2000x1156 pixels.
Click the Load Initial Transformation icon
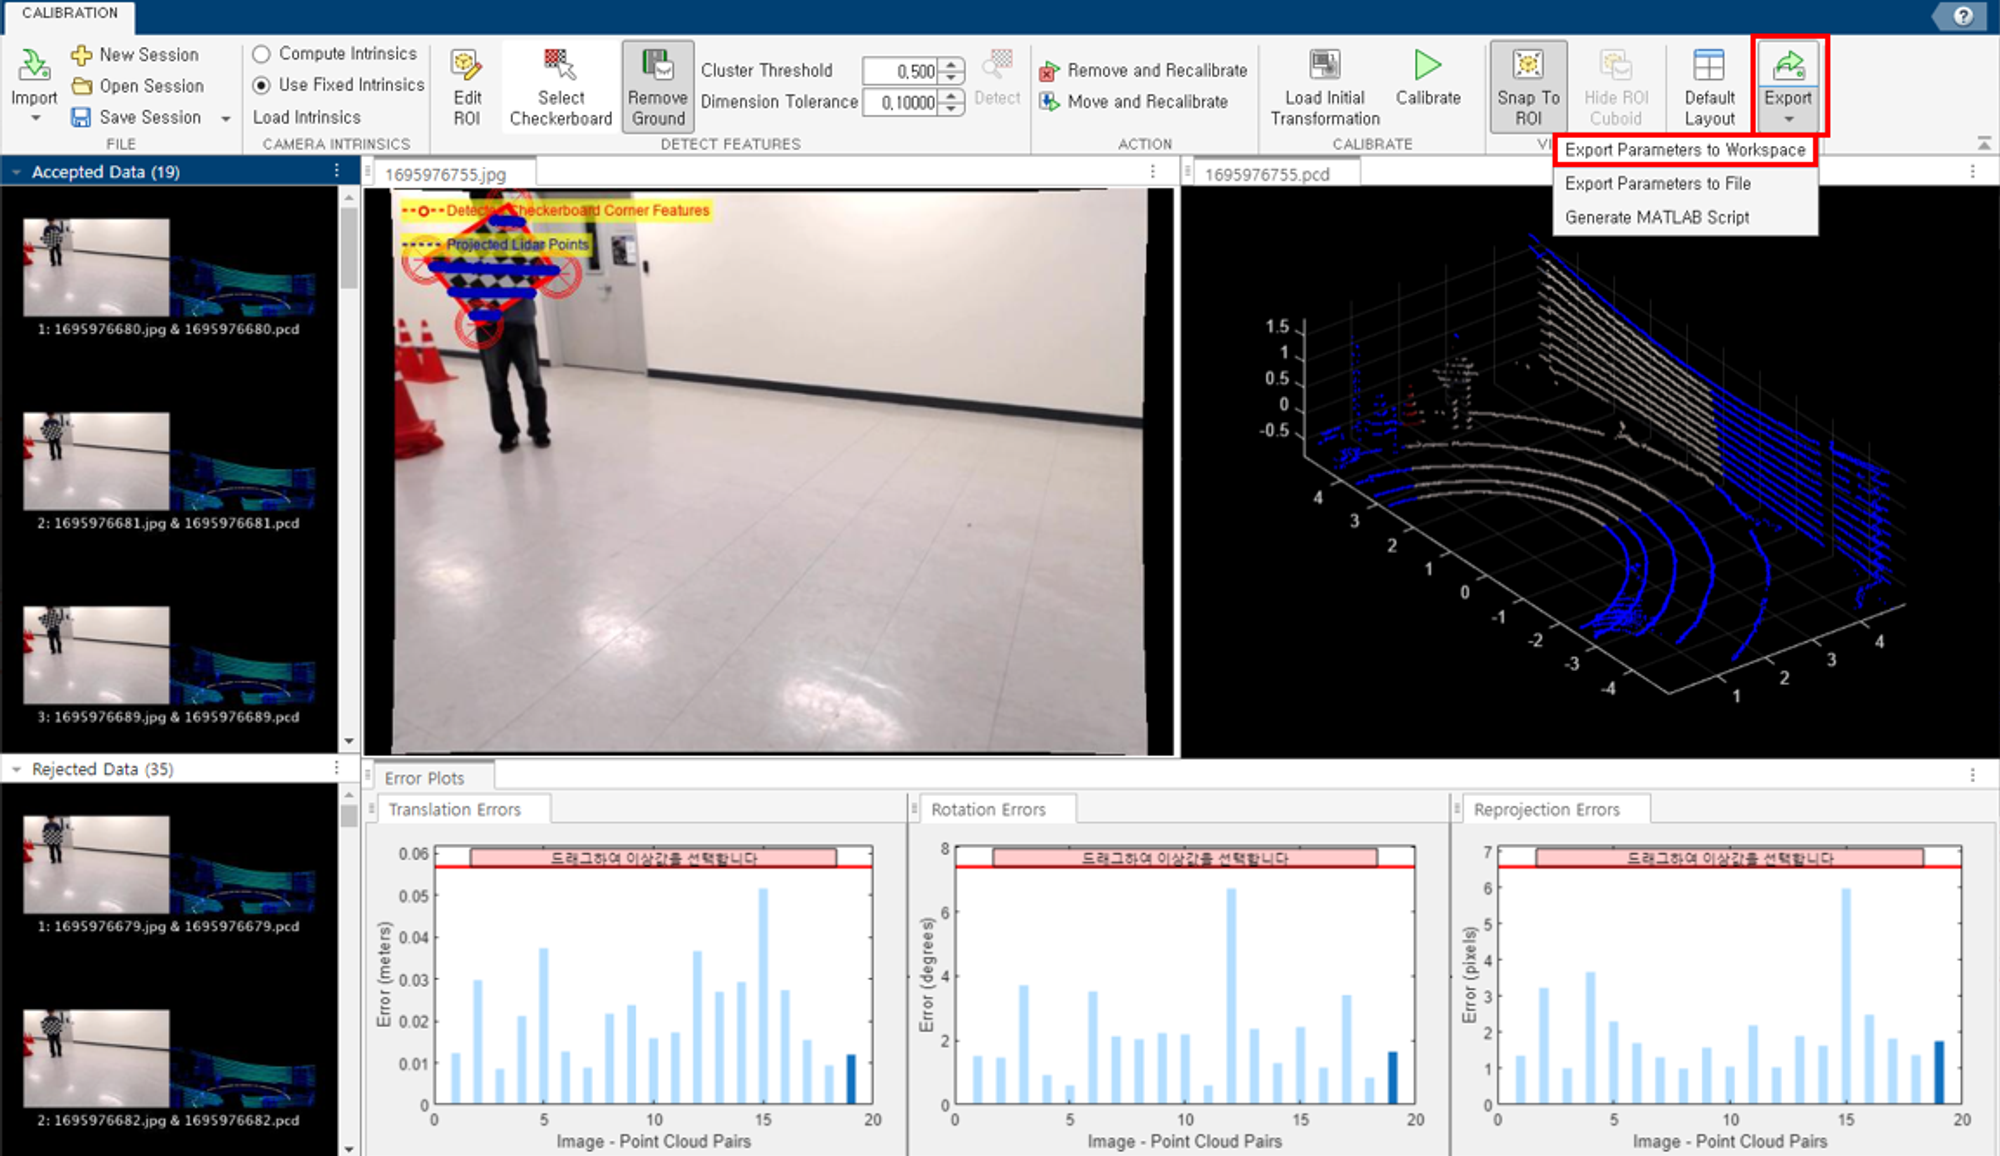[x=1324, y=66]
